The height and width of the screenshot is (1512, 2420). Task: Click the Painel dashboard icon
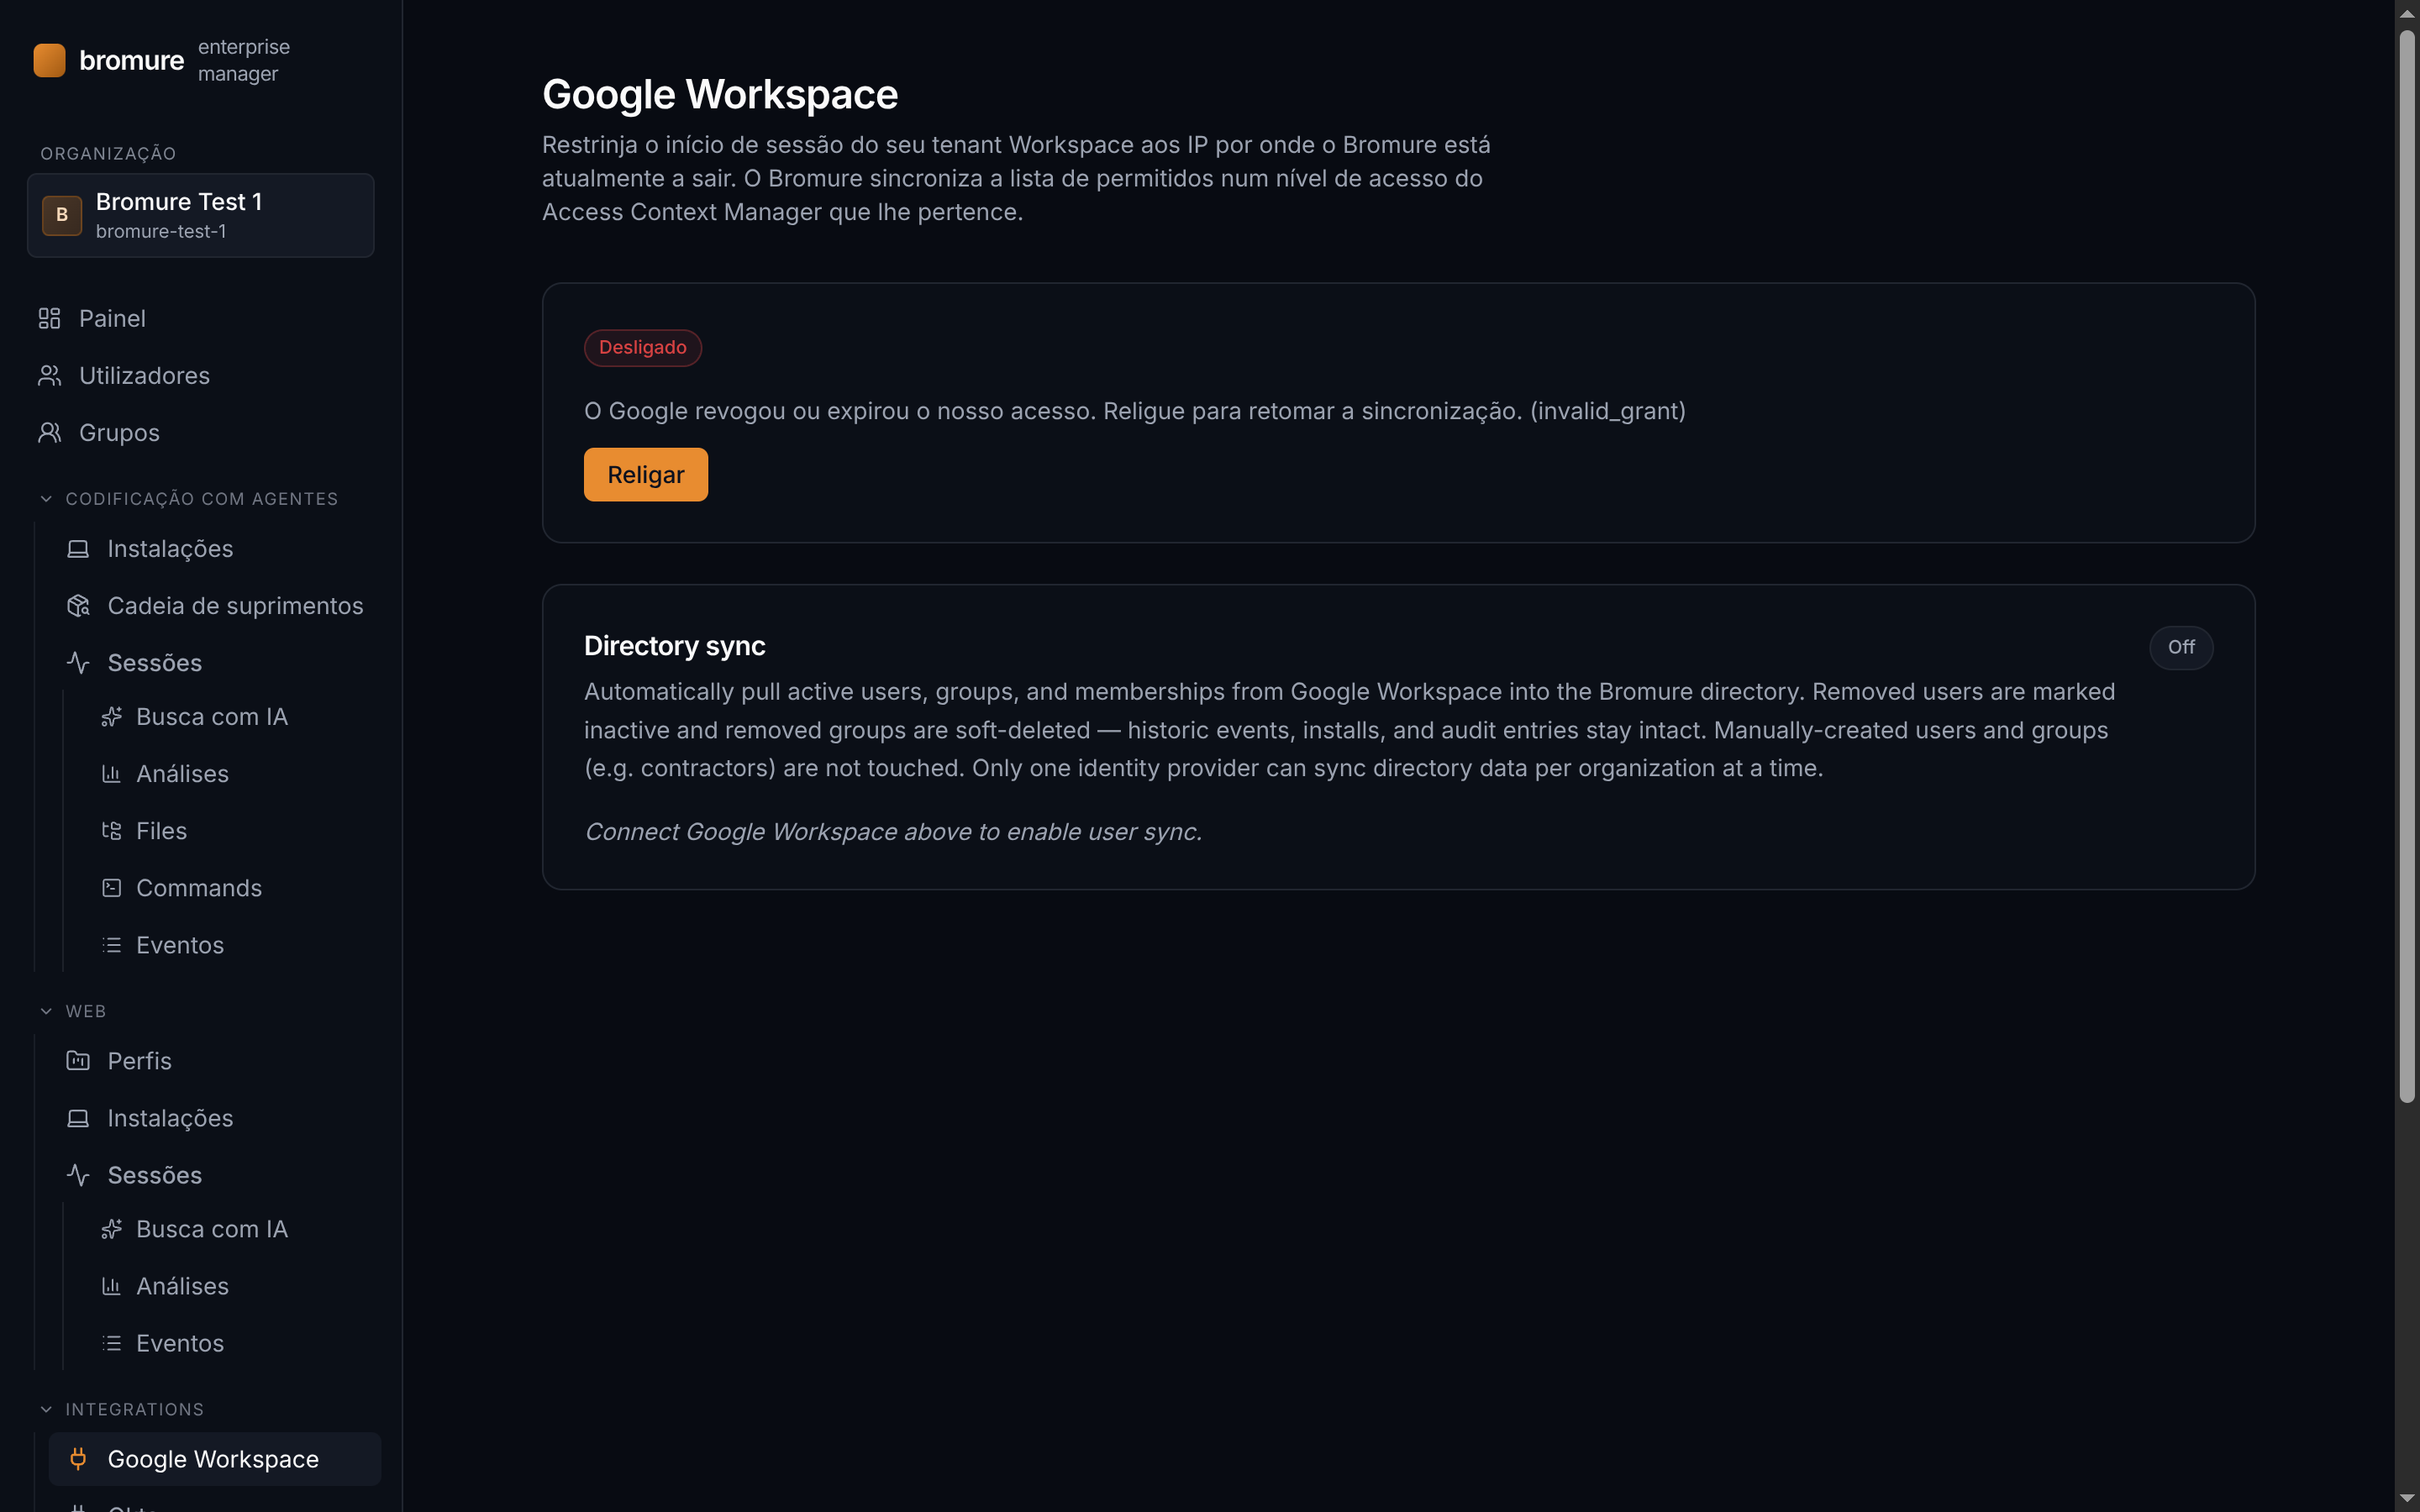click(x=49, y=318)
